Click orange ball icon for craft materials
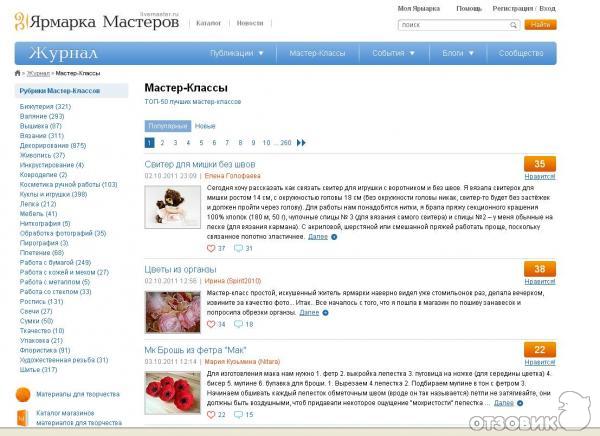Image resolution: width=600 pixels, height=436 pixels. 23,395
